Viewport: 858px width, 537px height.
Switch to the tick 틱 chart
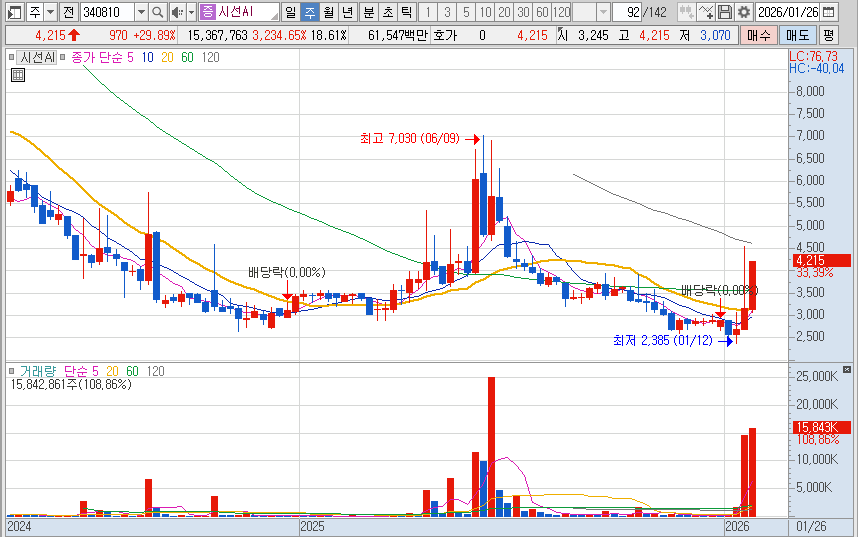[x=406, y=11]
